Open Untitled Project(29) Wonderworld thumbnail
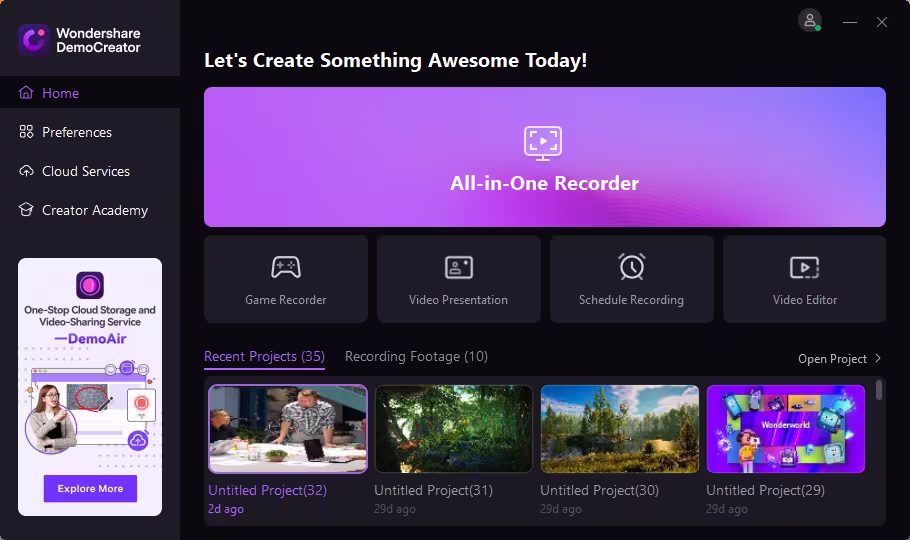The image size is (910, 540). [786, 429]
